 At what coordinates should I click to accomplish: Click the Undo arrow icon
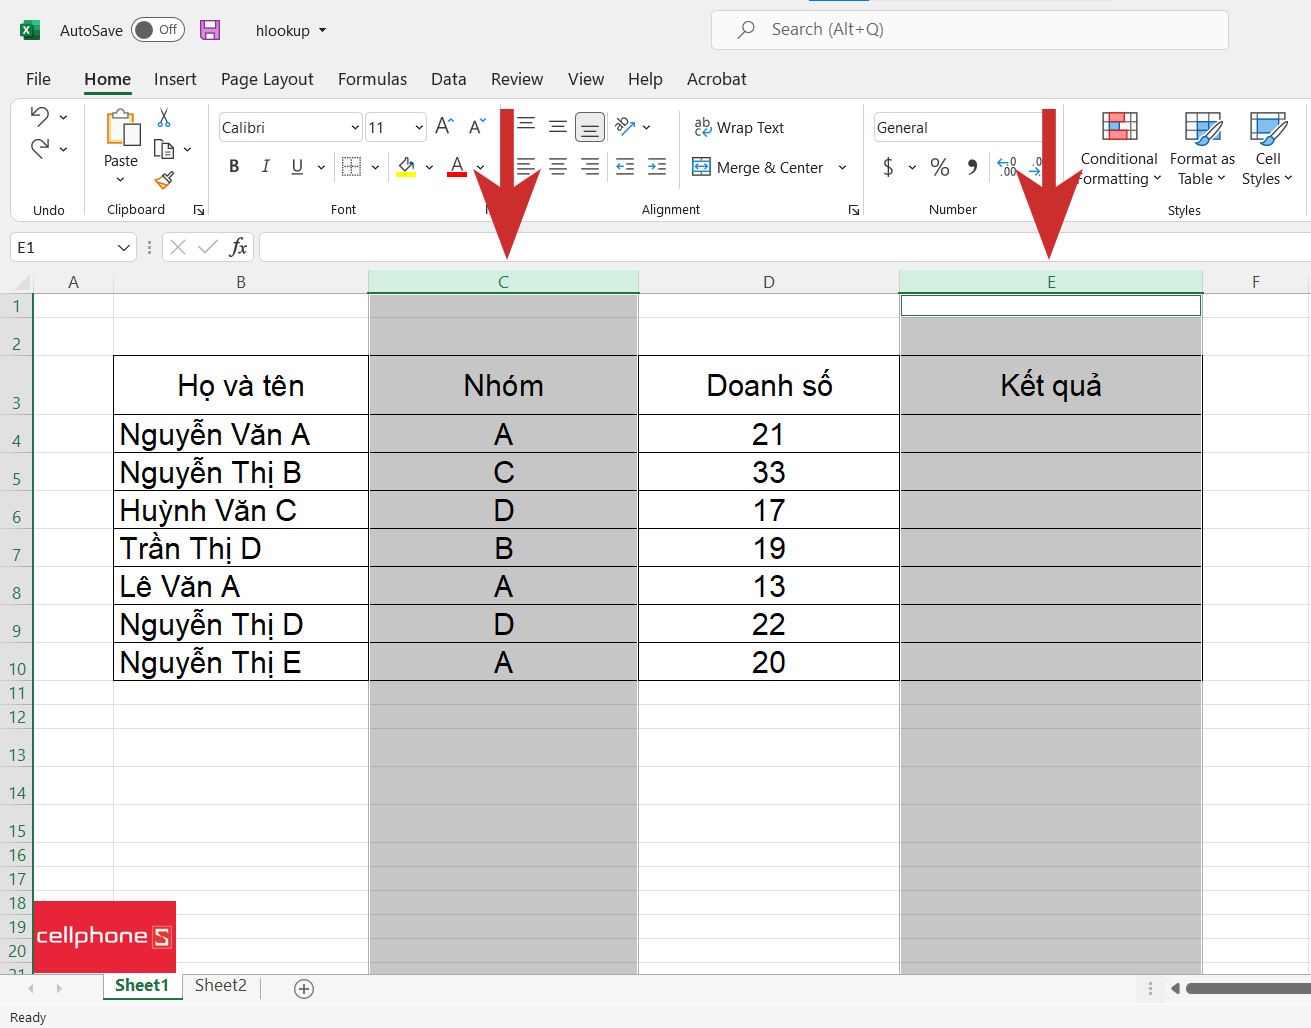pyautogui.click(x=39, y=116)
